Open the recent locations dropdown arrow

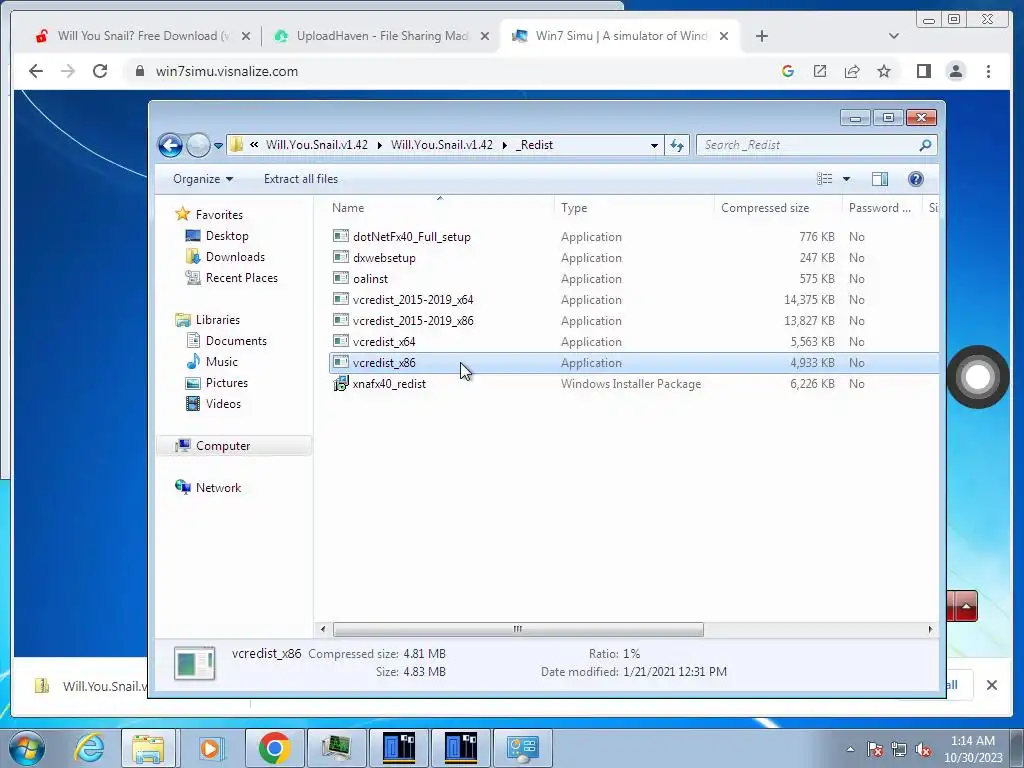(218, 146)
